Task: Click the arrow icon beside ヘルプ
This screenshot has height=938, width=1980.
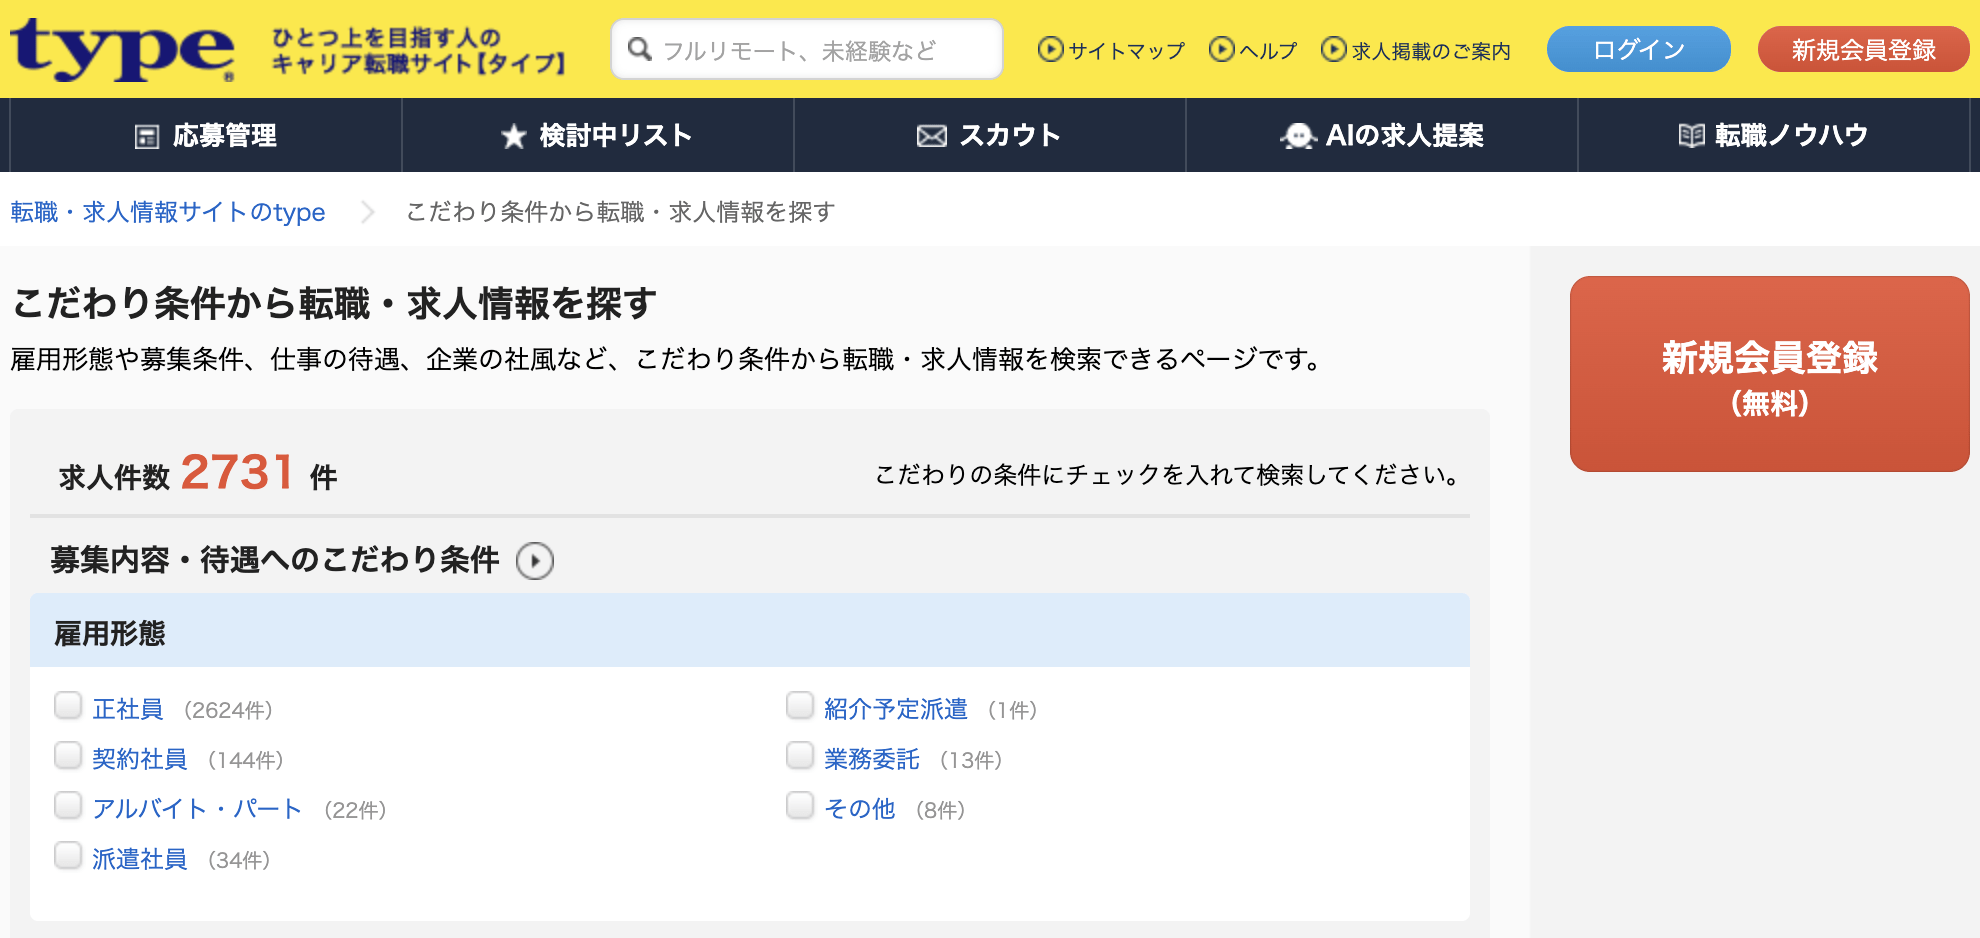Action: 1221,49
